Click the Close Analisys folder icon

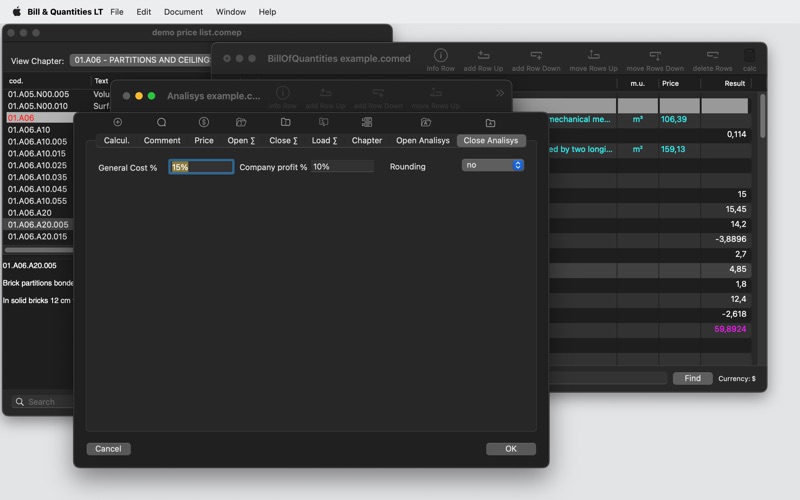[x=490, y=122]
